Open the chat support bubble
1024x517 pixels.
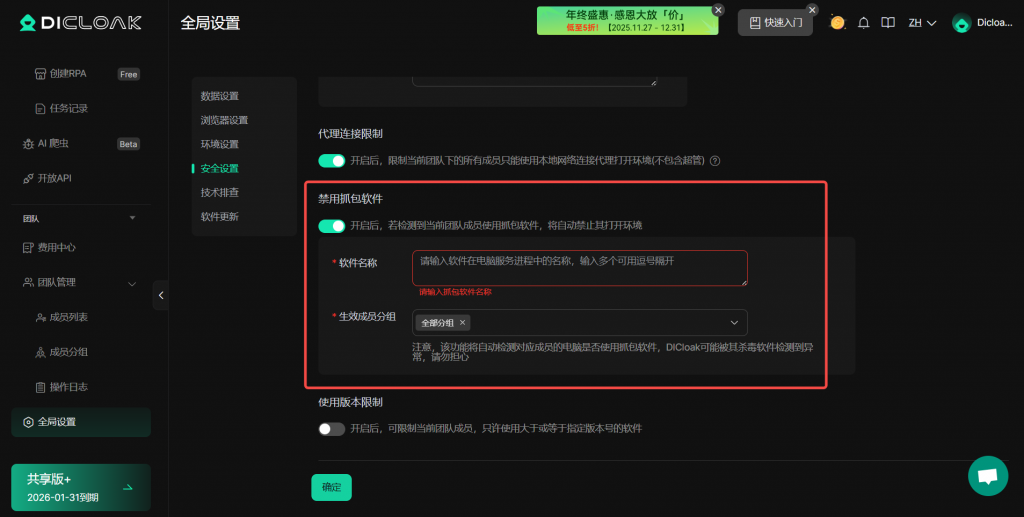coord(987,476)
